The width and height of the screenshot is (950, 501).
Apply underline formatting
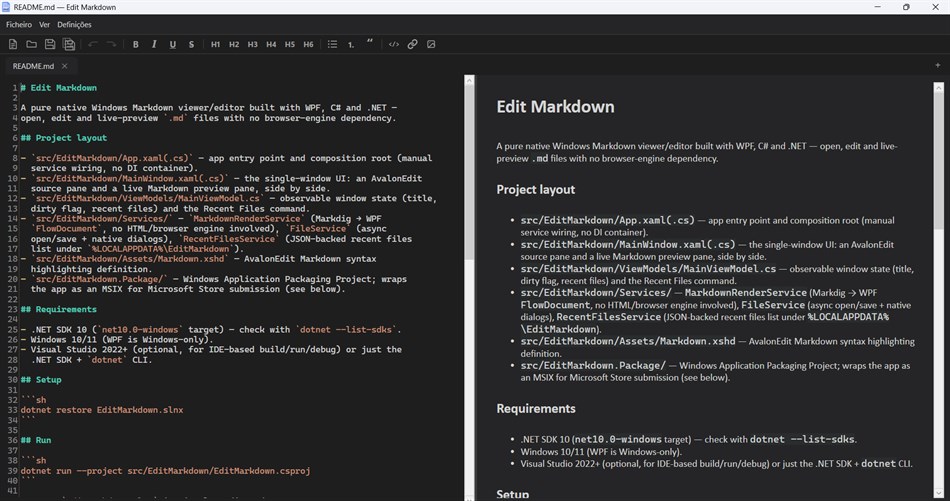(173, 44)
